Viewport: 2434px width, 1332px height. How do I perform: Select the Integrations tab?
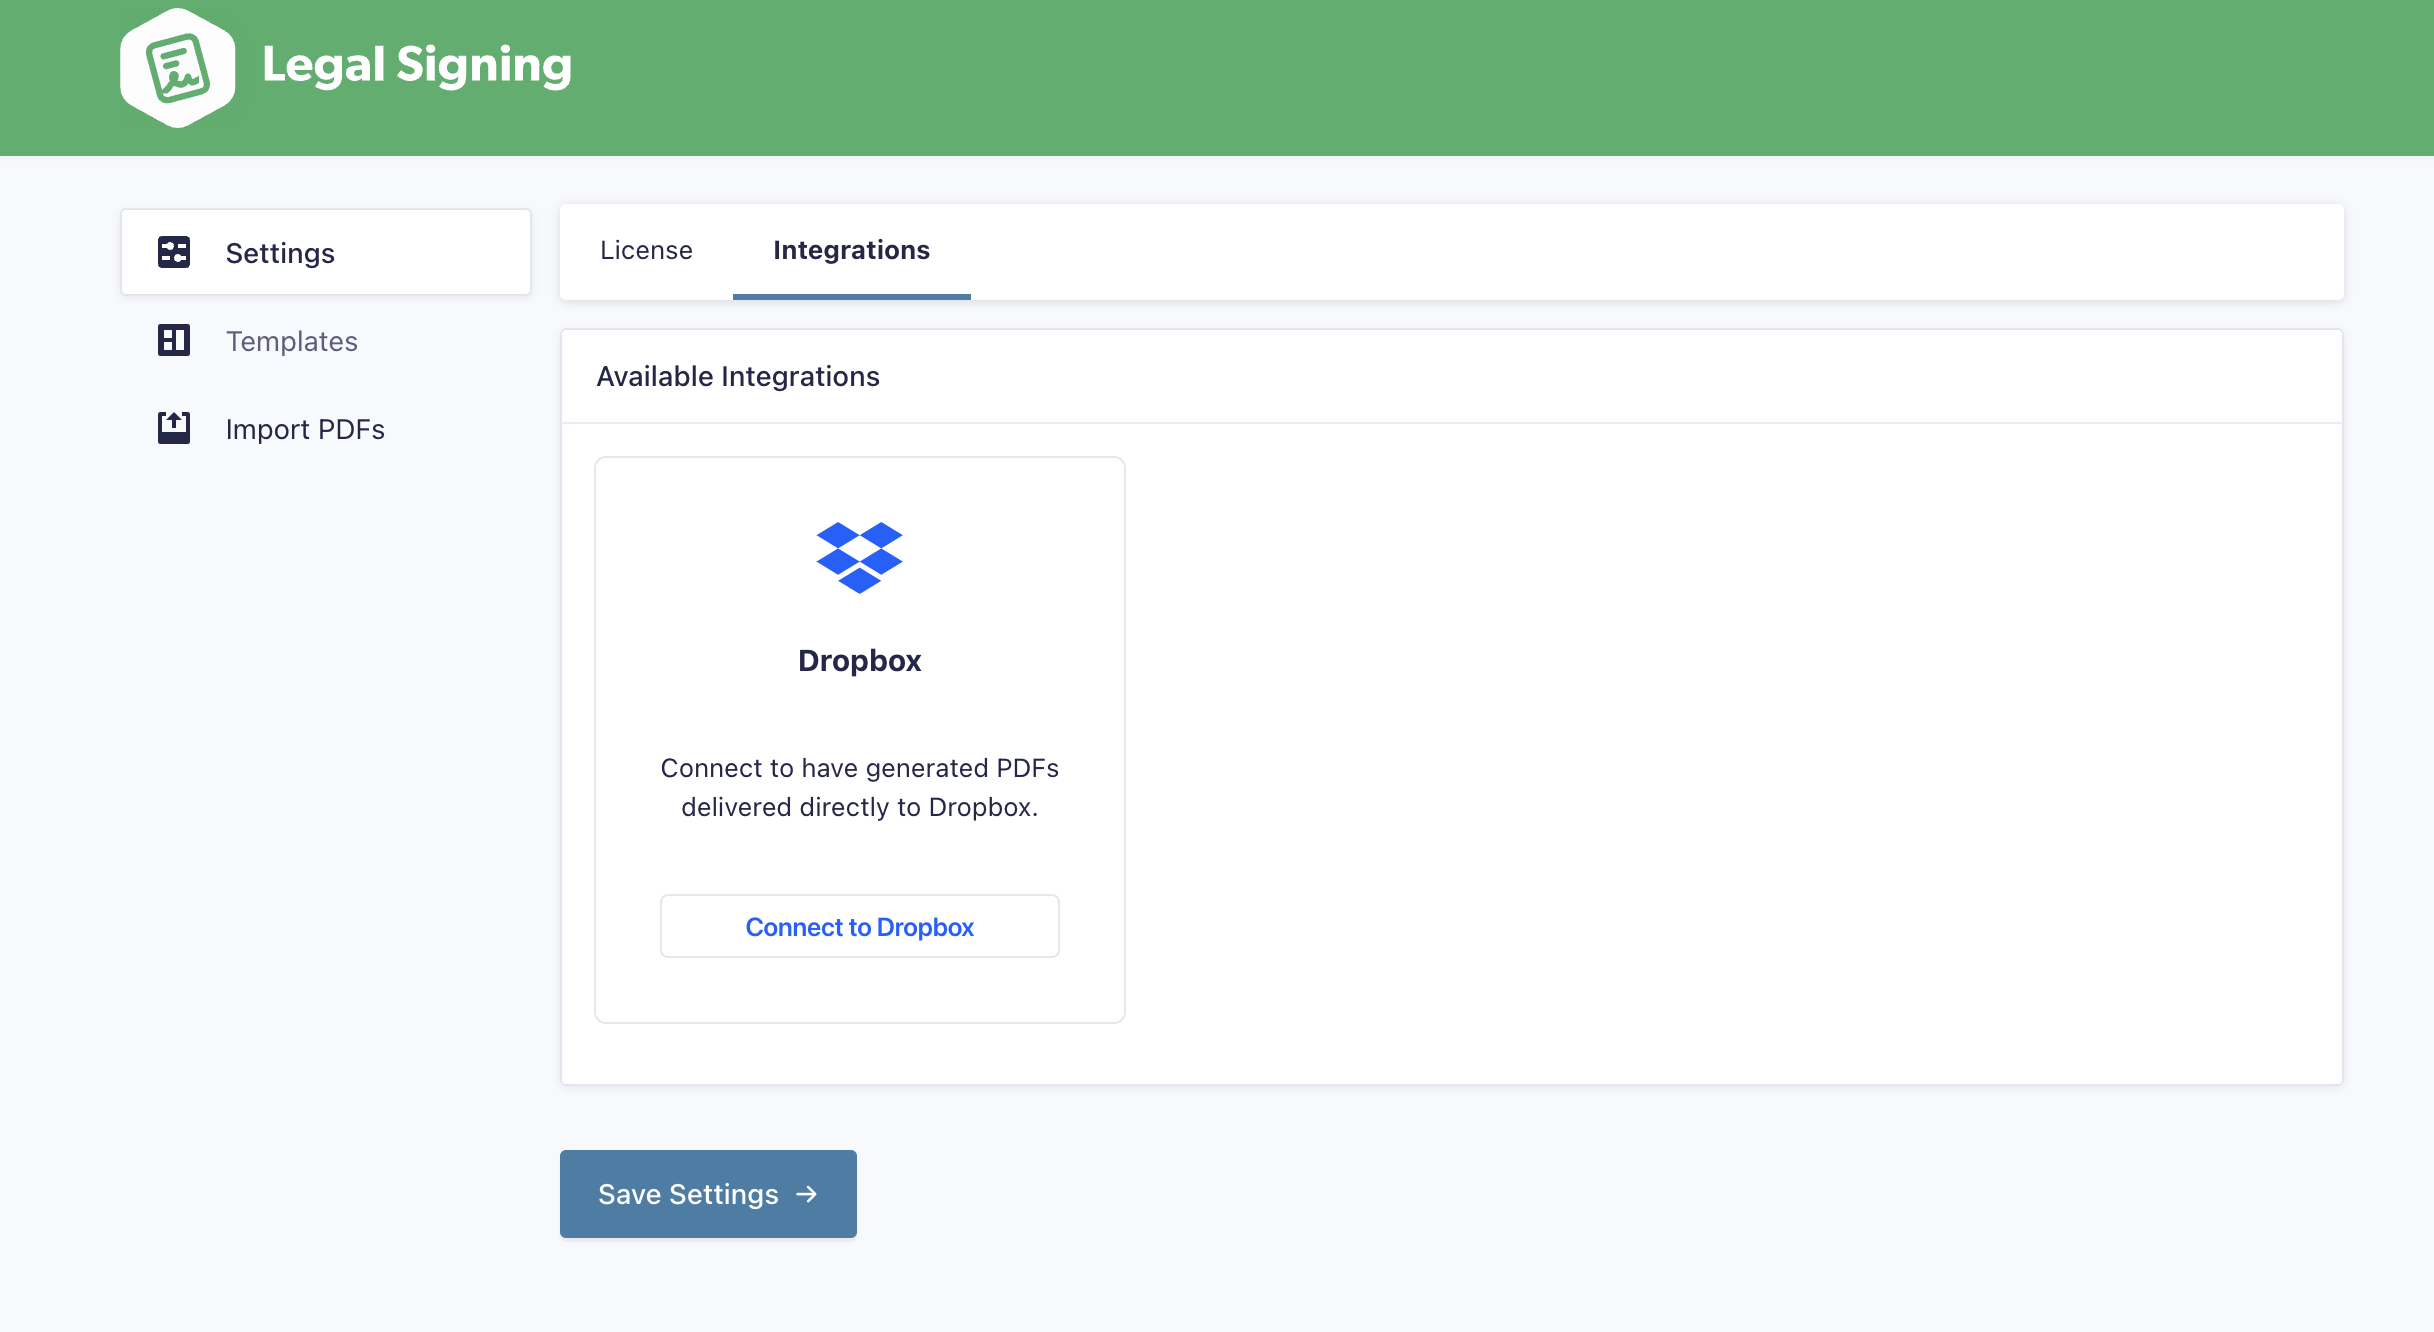[851, 250]
